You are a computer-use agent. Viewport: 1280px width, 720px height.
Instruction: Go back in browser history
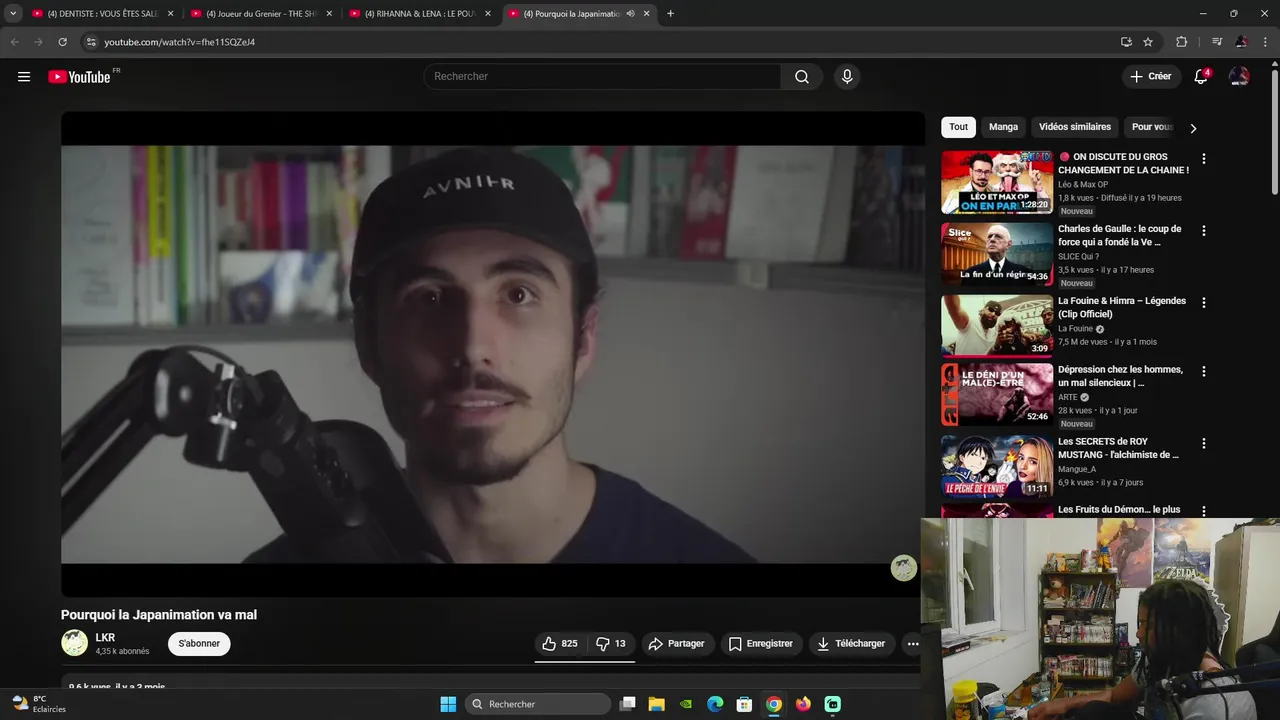[x=14, y=42]
